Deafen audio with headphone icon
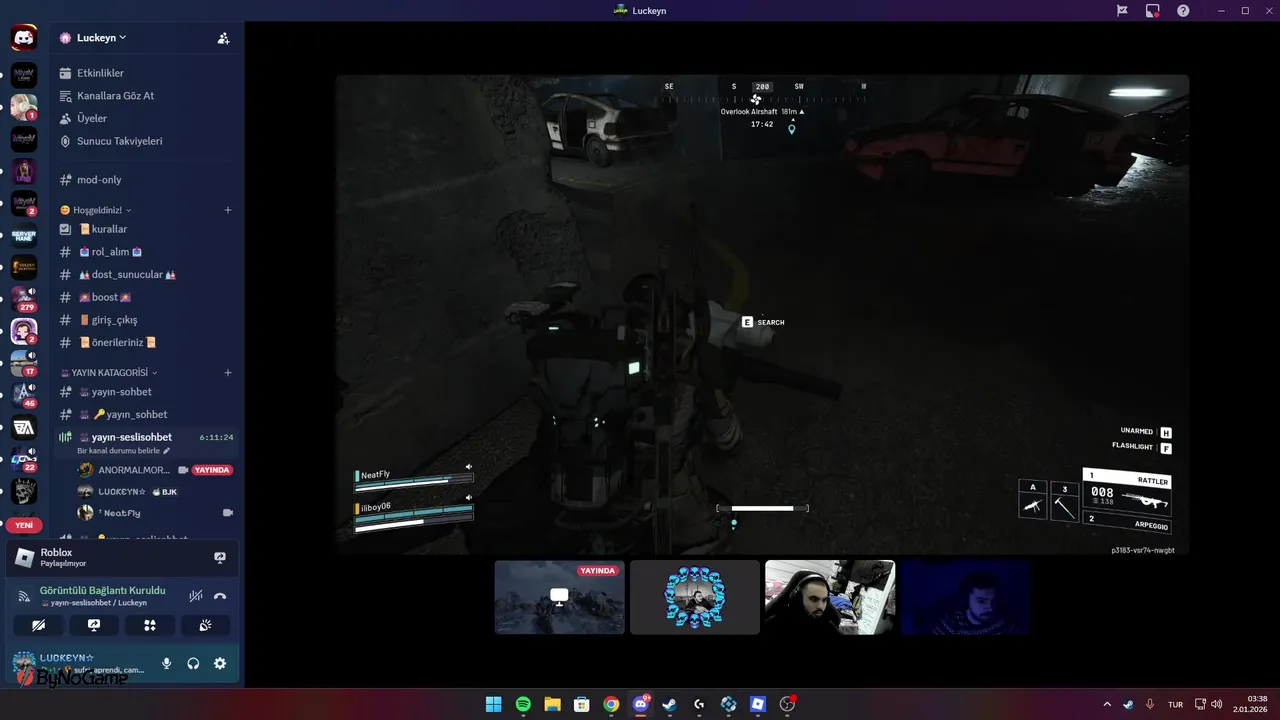1280x720 pixels. [x=193, y=663]
